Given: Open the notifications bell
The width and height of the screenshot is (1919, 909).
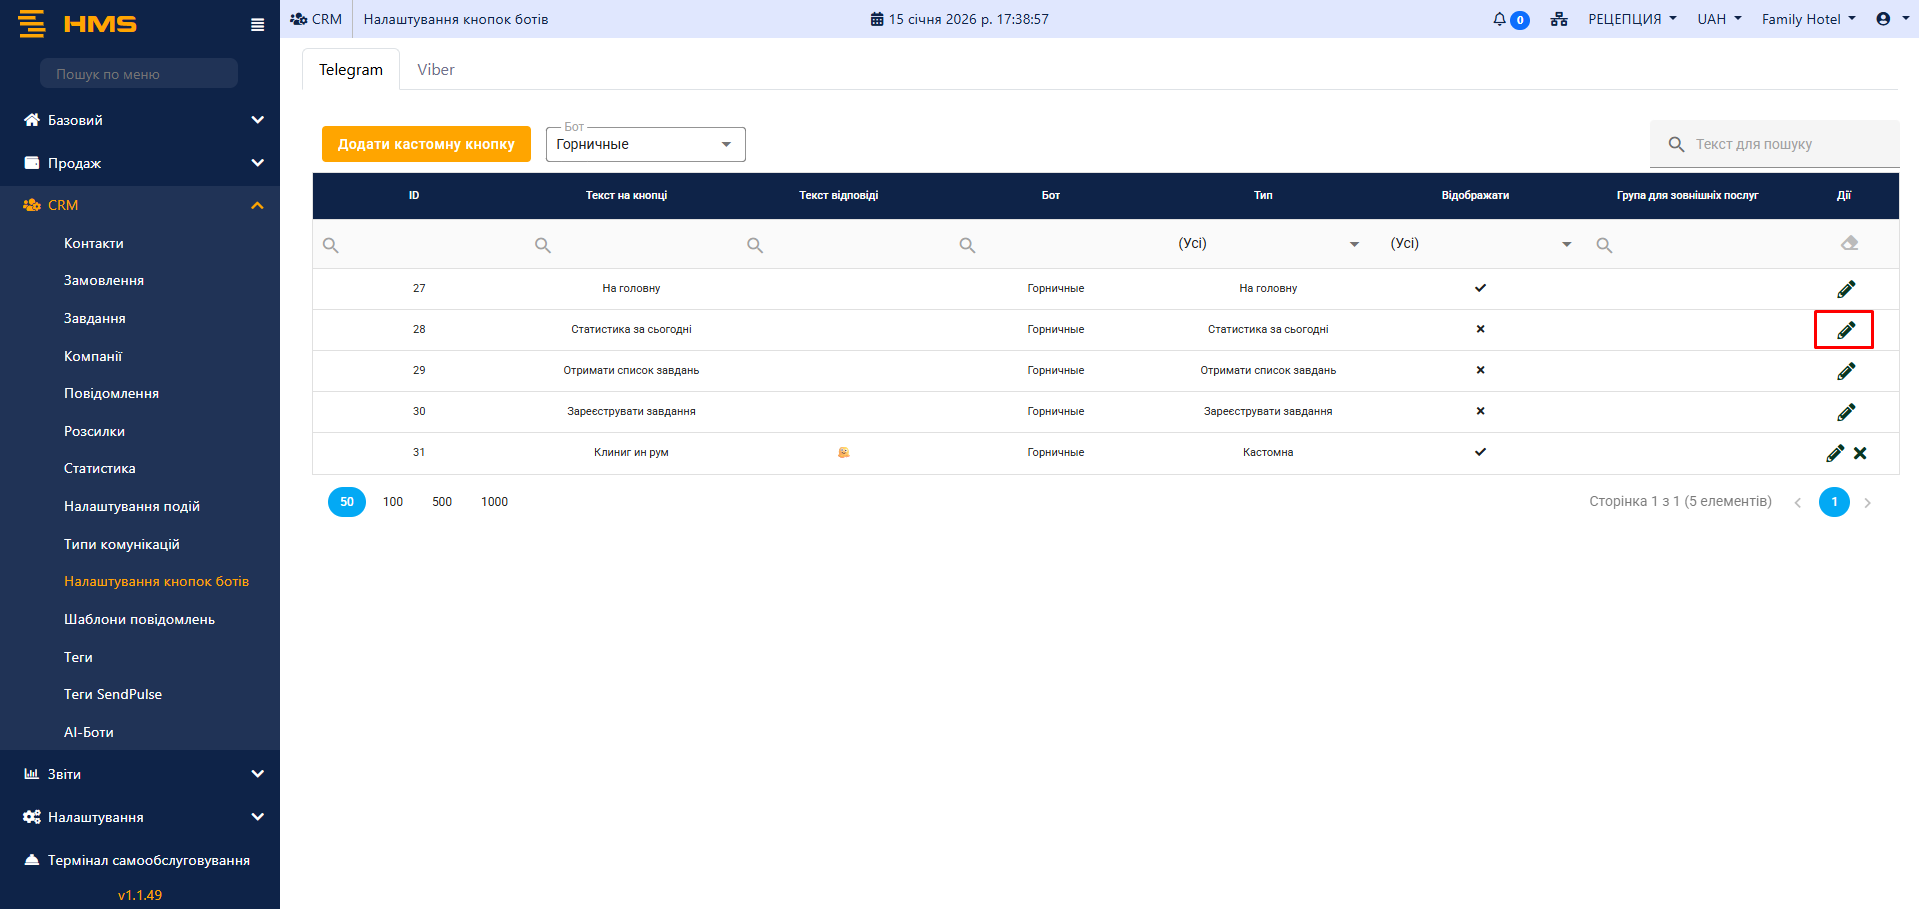Looking at the screenshot, I should 1499,19.
